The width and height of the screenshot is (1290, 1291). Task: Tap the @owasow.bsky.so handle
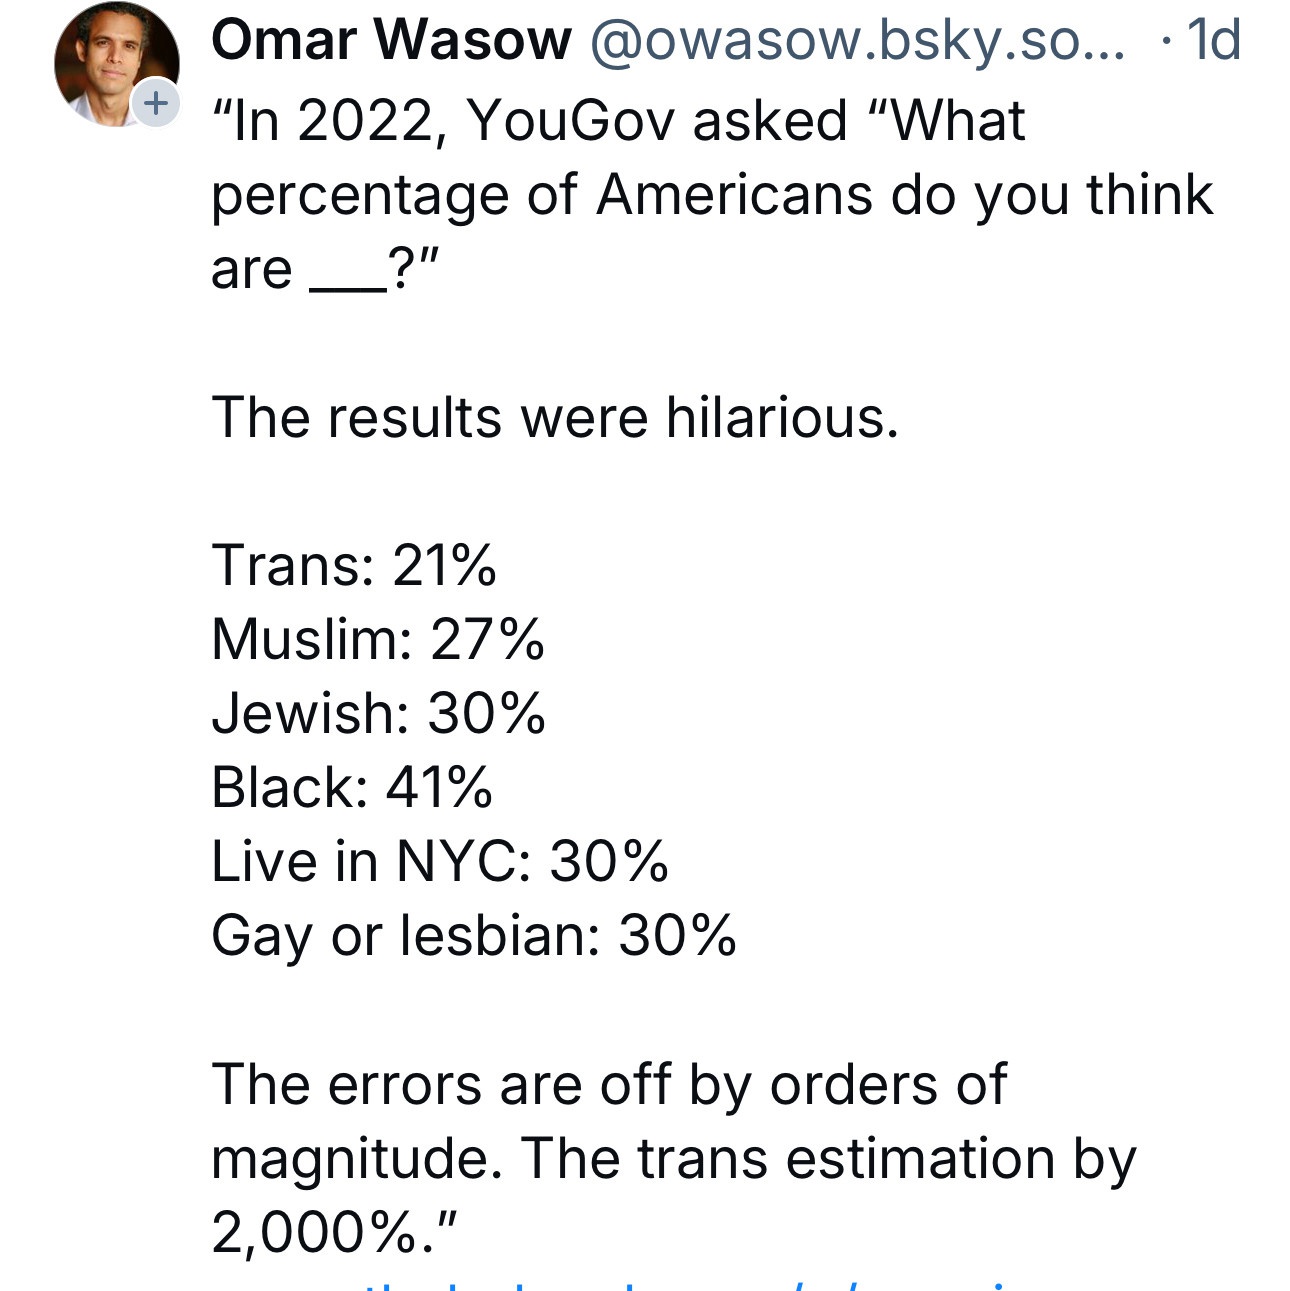857,41
